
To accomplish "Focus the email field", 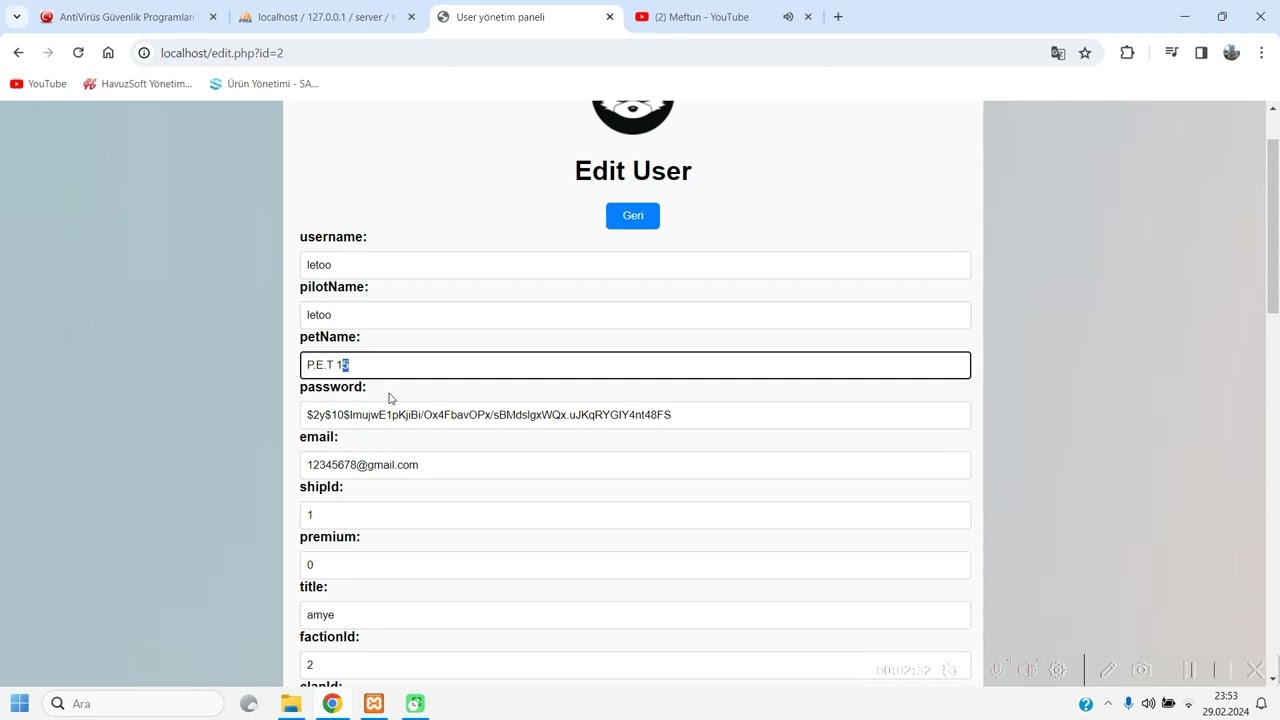I will [x=635, y=465].
